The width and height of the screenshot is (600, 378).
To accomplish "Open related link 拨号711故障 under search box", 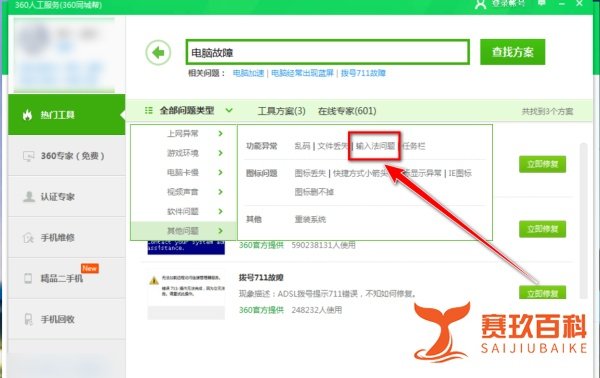I will point(363,73).
